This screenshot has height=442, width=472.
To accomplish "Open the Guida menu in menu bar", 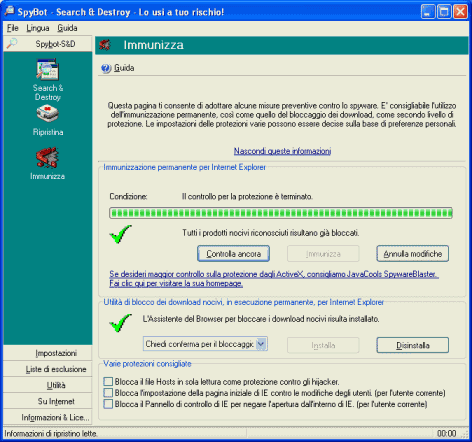I will 67,28.
